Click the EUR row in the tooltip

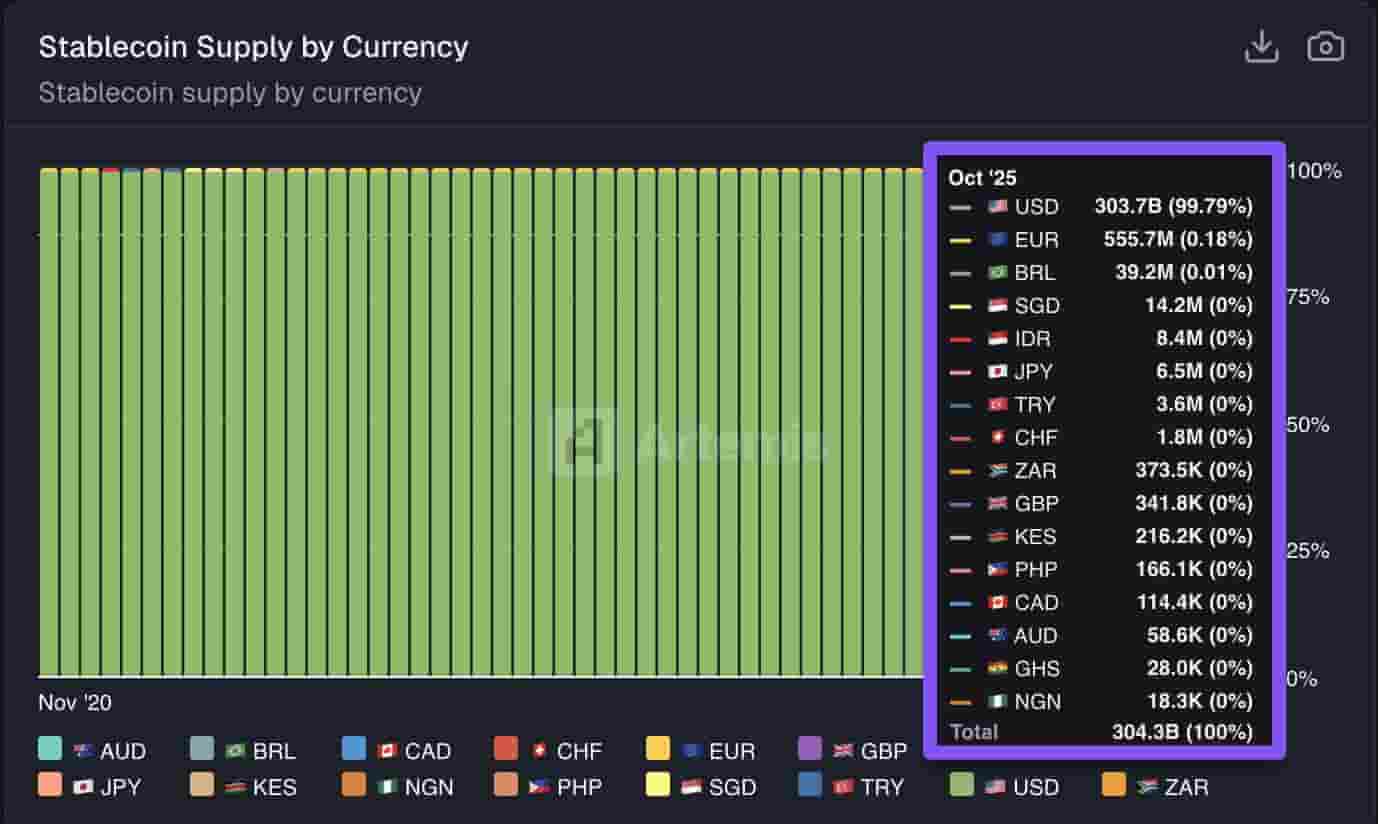coord(1100,240)
